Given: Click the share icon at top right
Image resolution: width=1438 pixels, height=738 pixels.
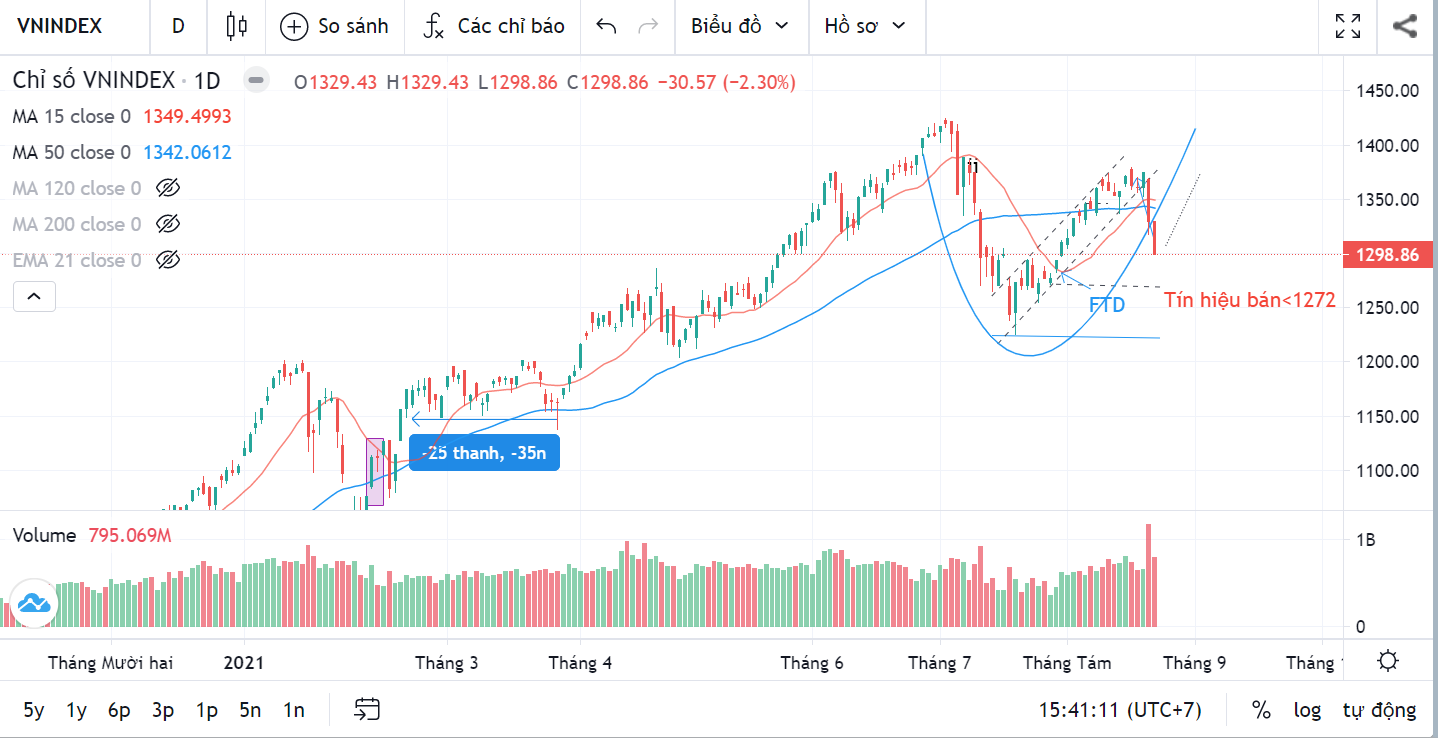Looking at the screenshot, I should click(1404, 26).
